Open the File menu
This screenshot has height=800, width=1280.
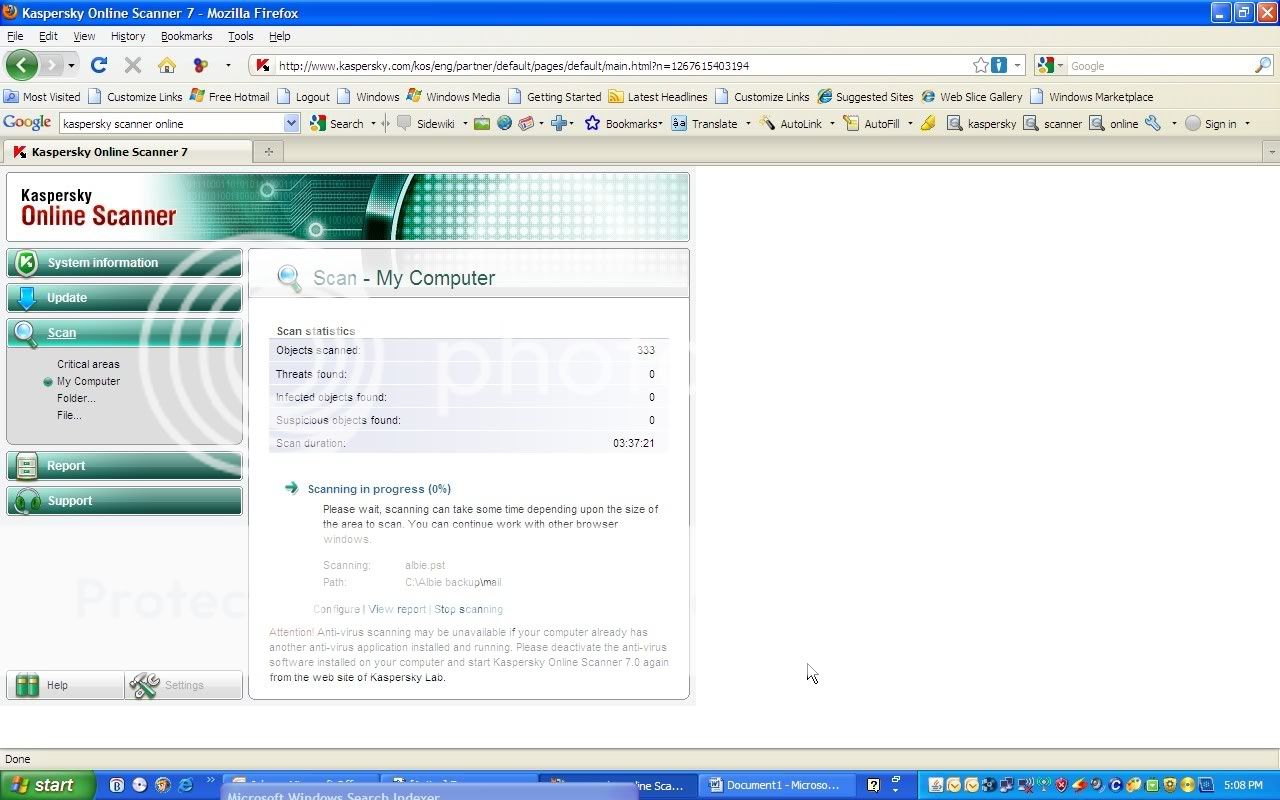[x=15, y=36]
